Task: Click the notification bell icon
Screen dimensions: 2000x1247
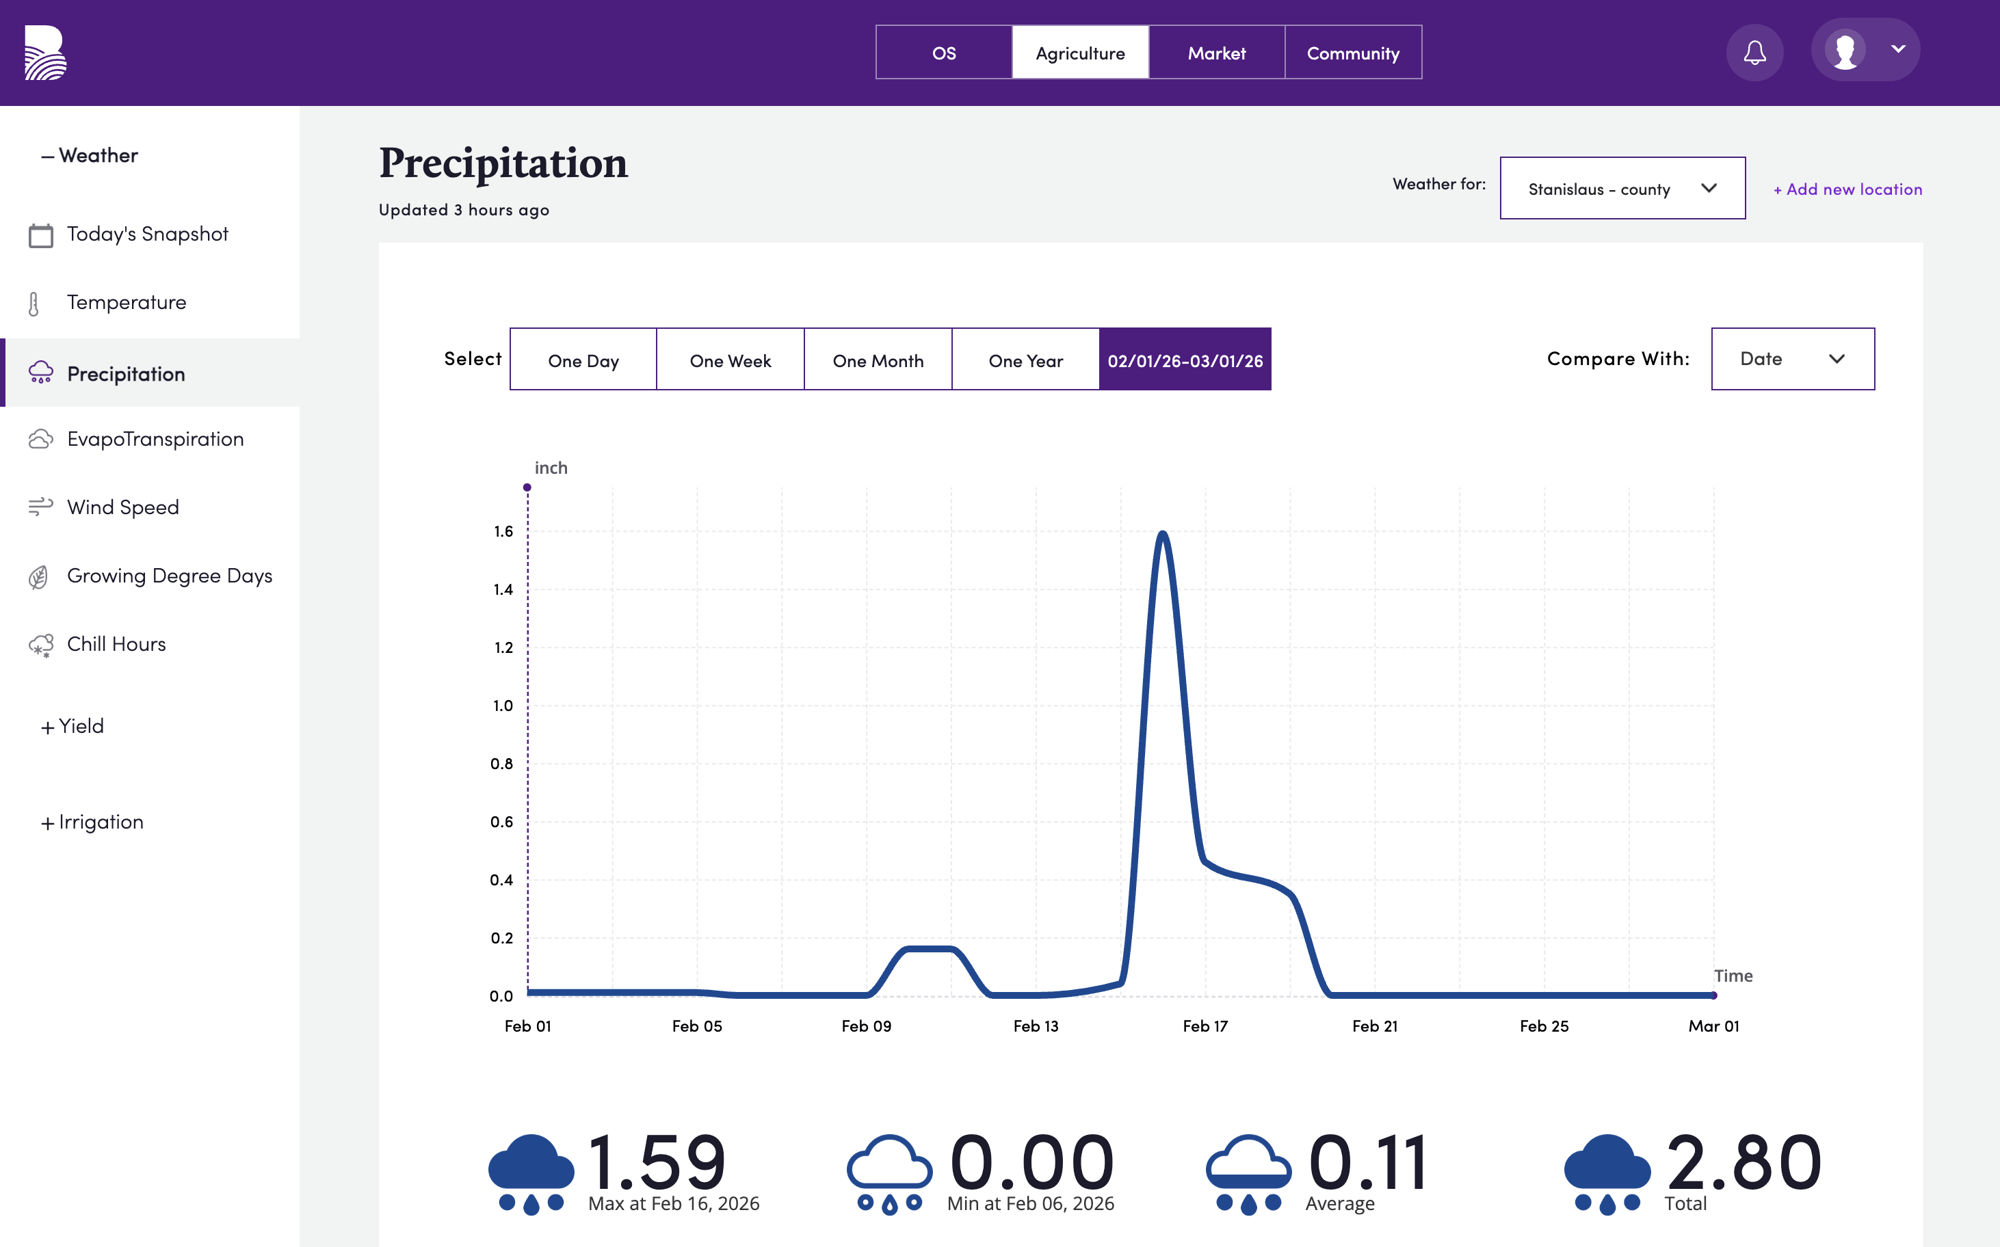Action: 1754,52
